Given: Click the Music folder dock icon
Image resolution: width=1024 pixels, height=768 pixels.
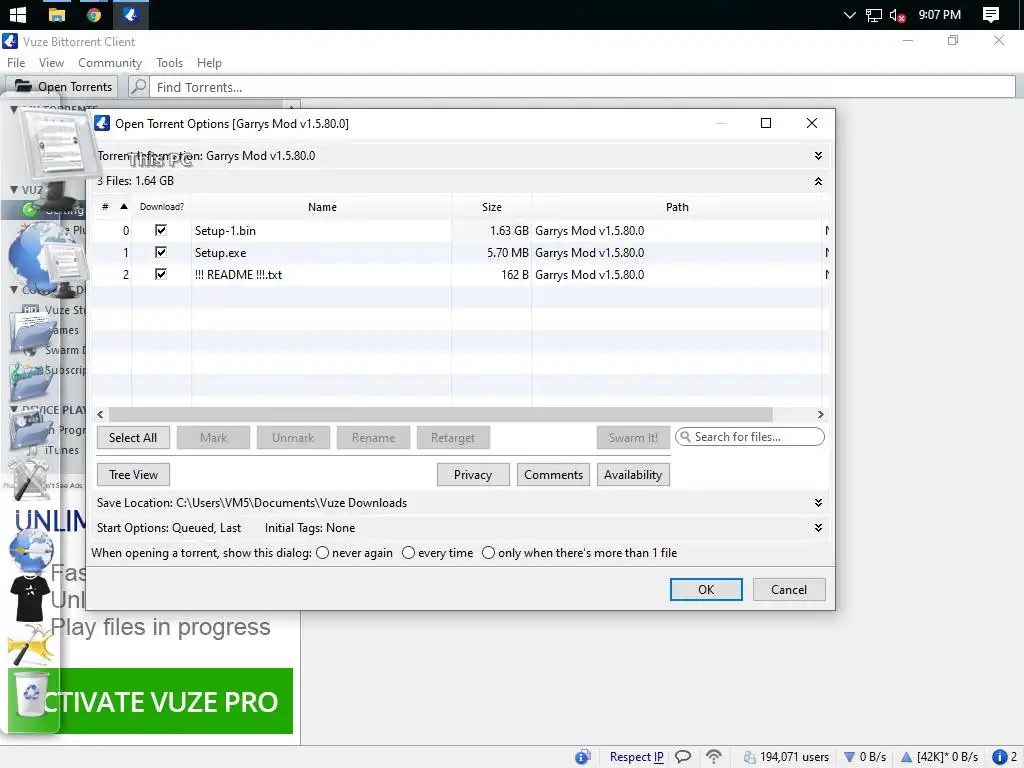Looking at the screenshot, I should [x=31, y=381].
